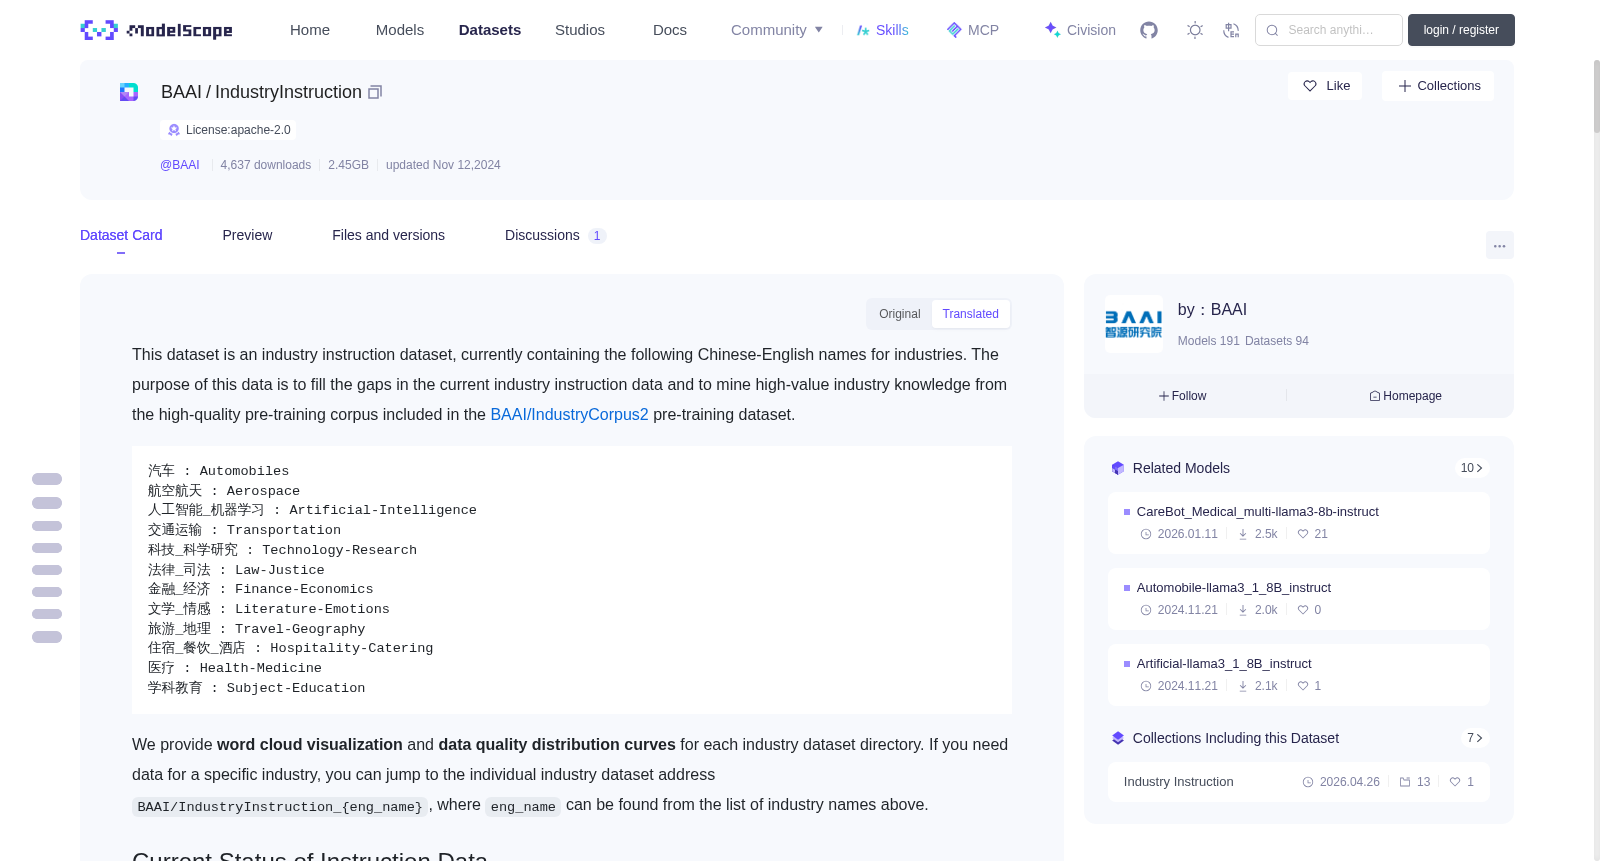This screenshot has height=861, width=1600.
Task: Toggle light/dark theme sun icon
Action: [x=1195, y=30]
